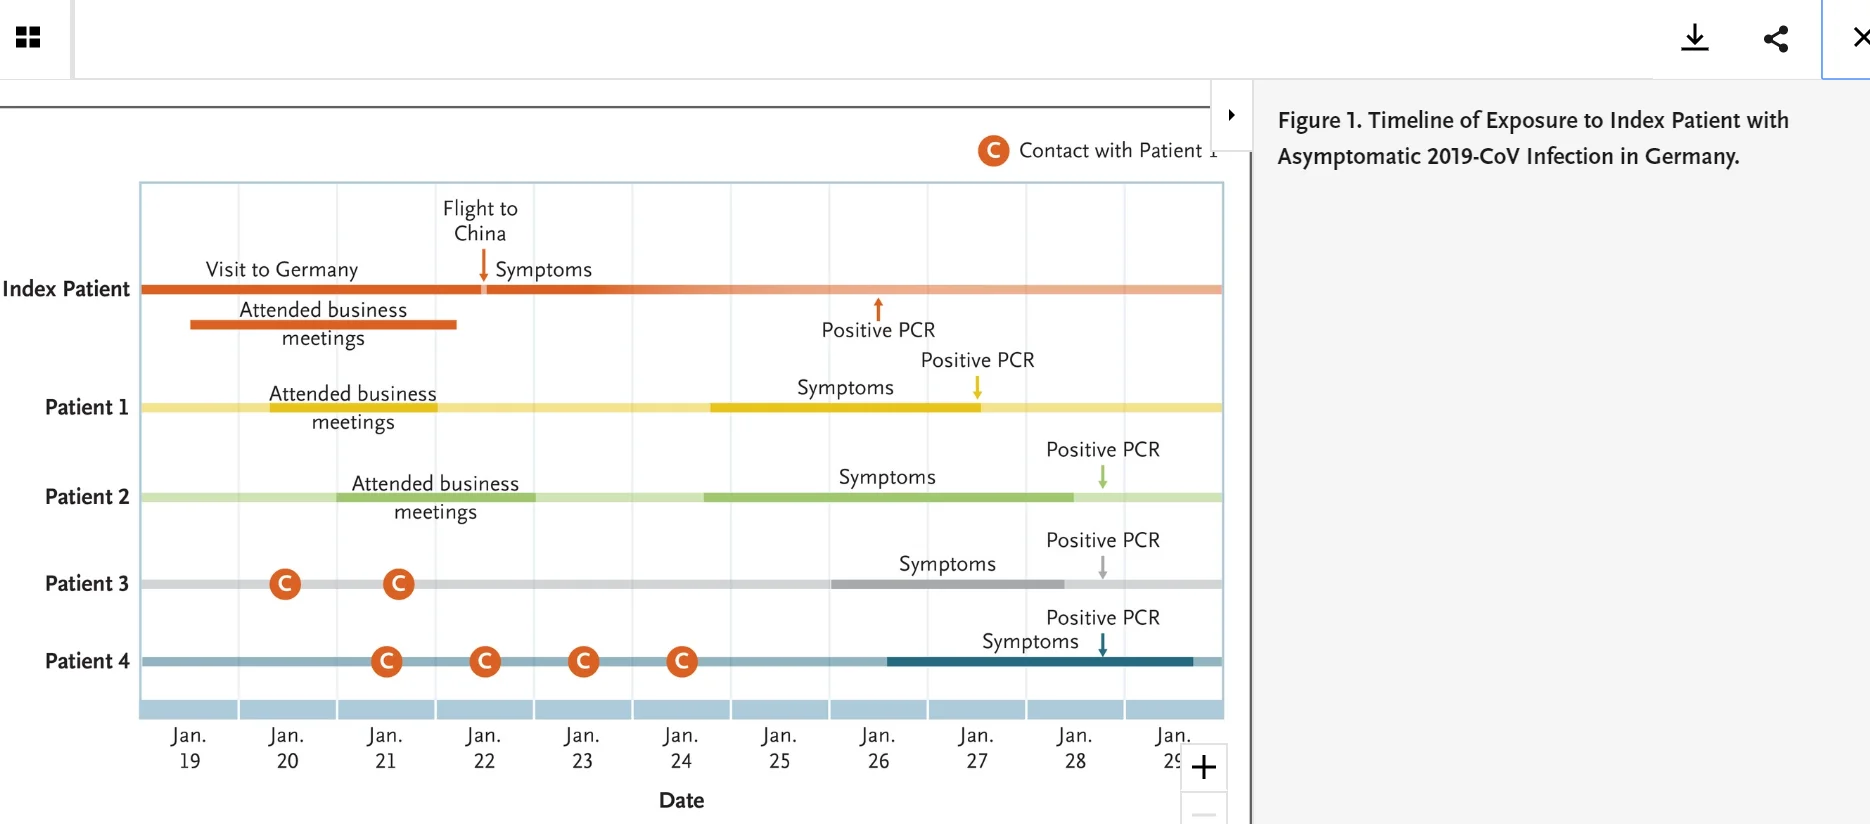1870x824 pixels.
Task: Click the Flight to China arrow marker
Action: pyautogui.click(x=483, y=265)
